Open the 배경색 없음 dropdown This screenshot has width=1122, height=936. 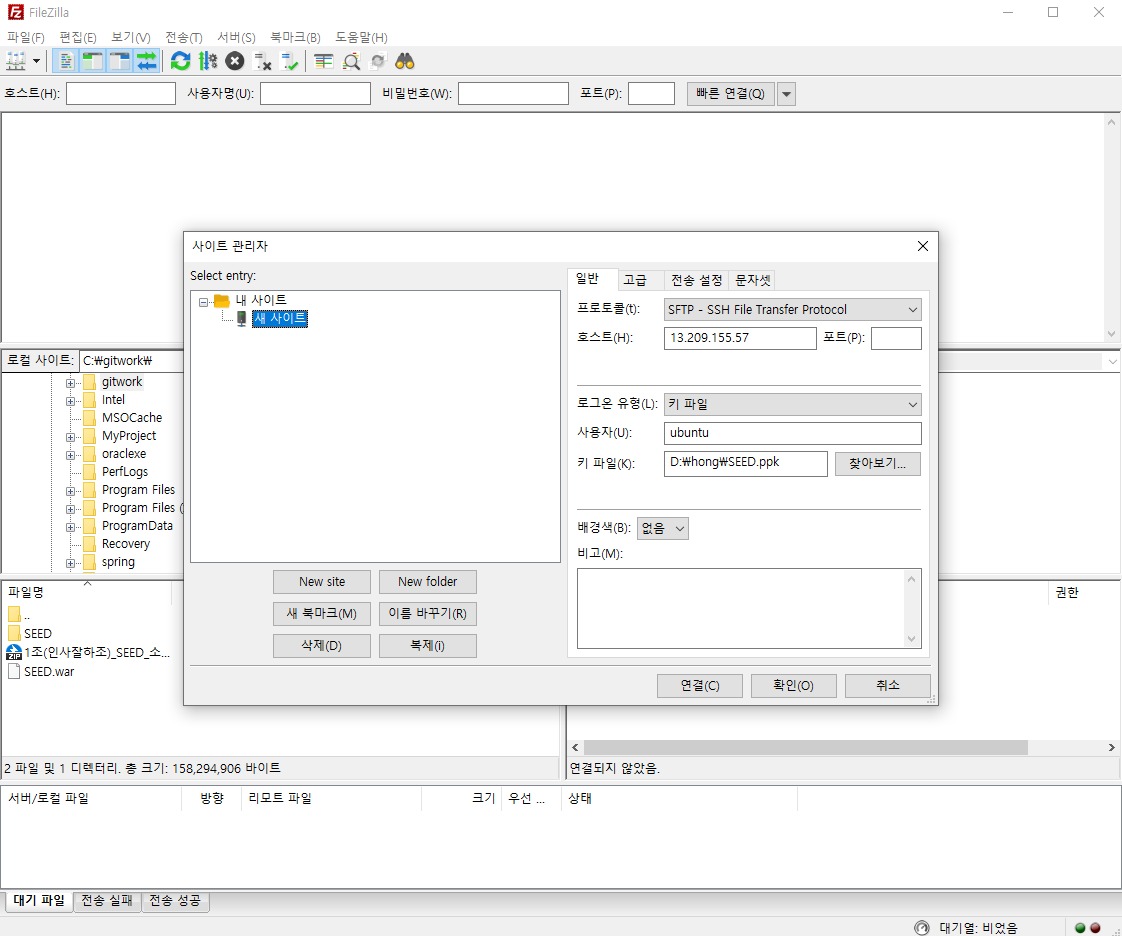(x=663, y=528)
